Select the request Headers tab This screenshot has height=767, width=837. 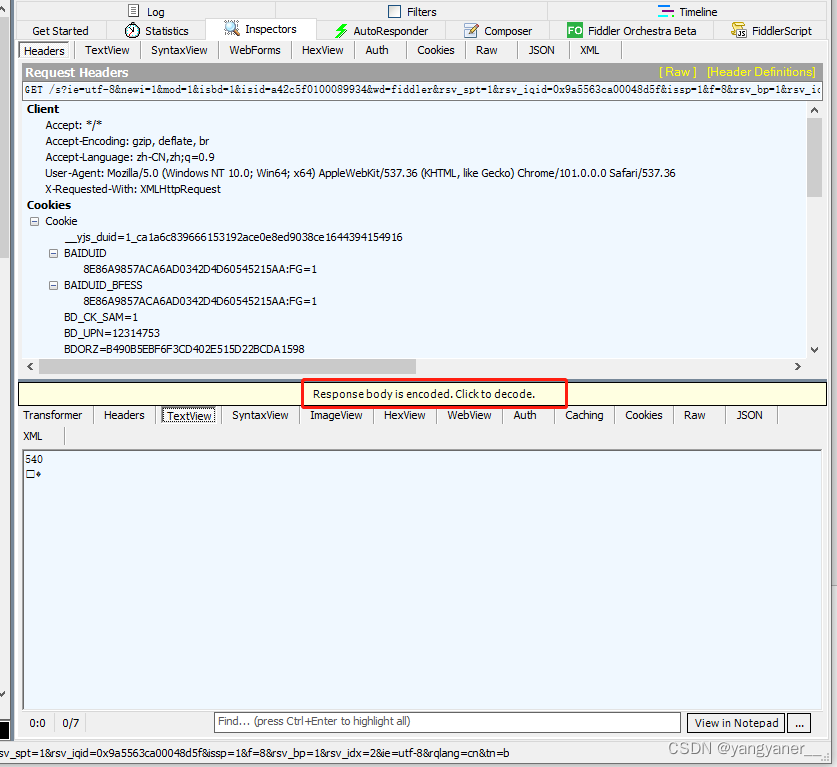pos(44,51)
